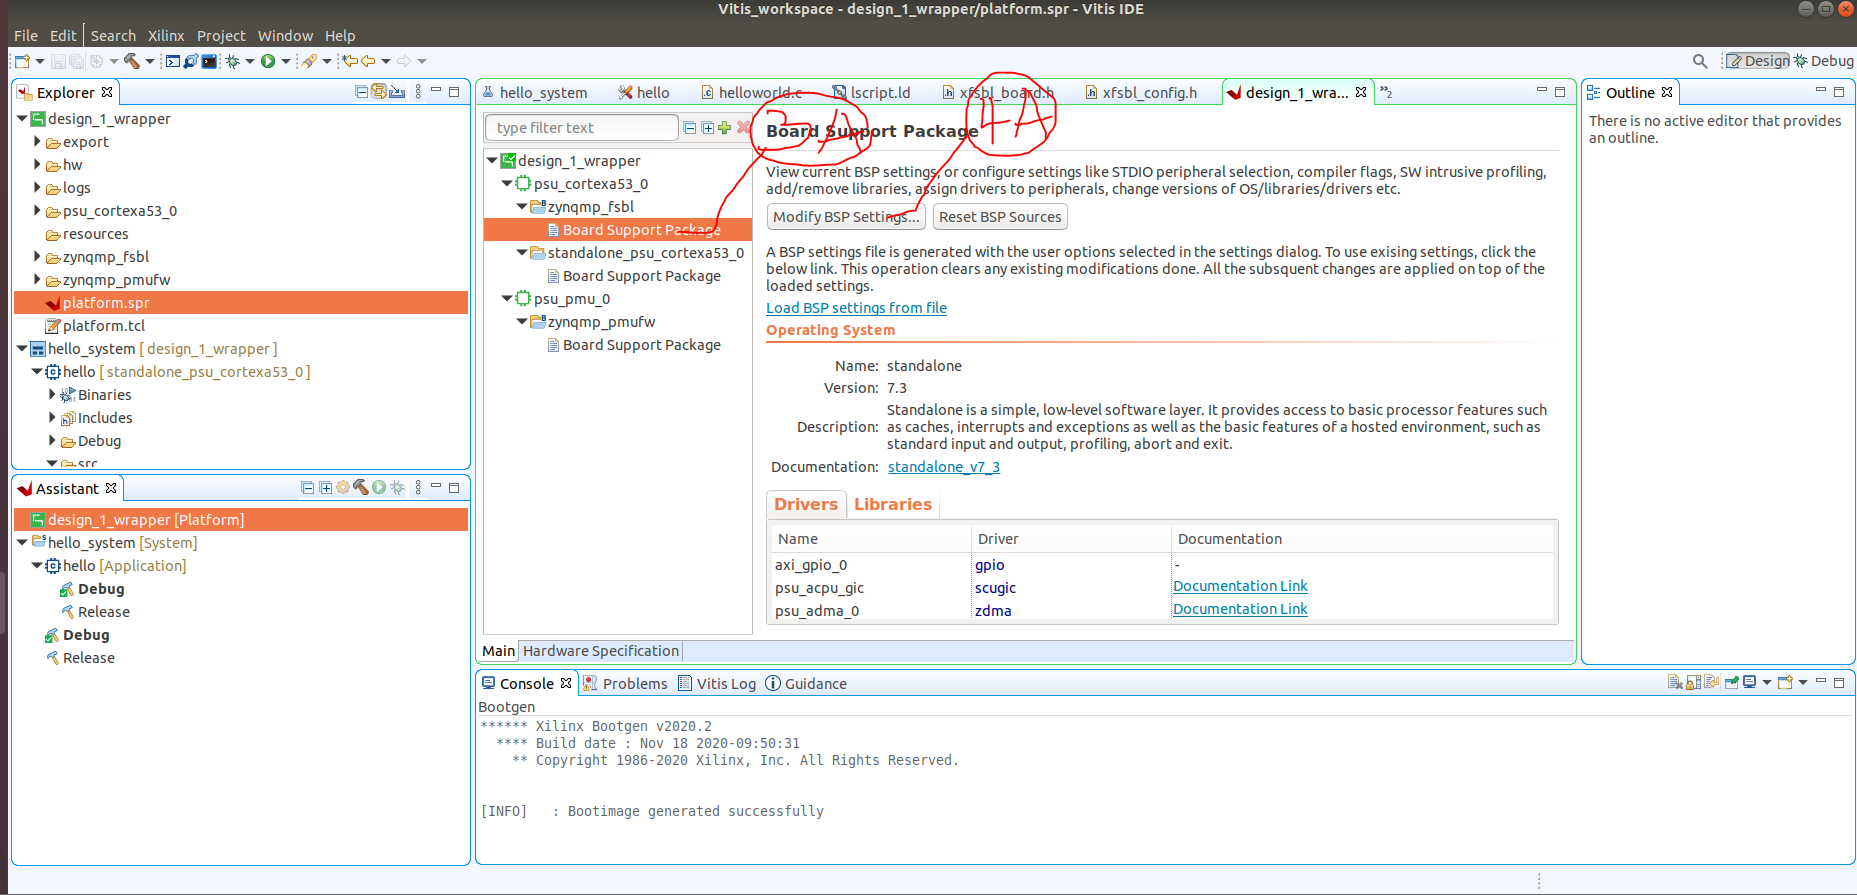Click the green Run icon in Assistant panel
This screenshot has height=895, width=1857.
point(379,487)
